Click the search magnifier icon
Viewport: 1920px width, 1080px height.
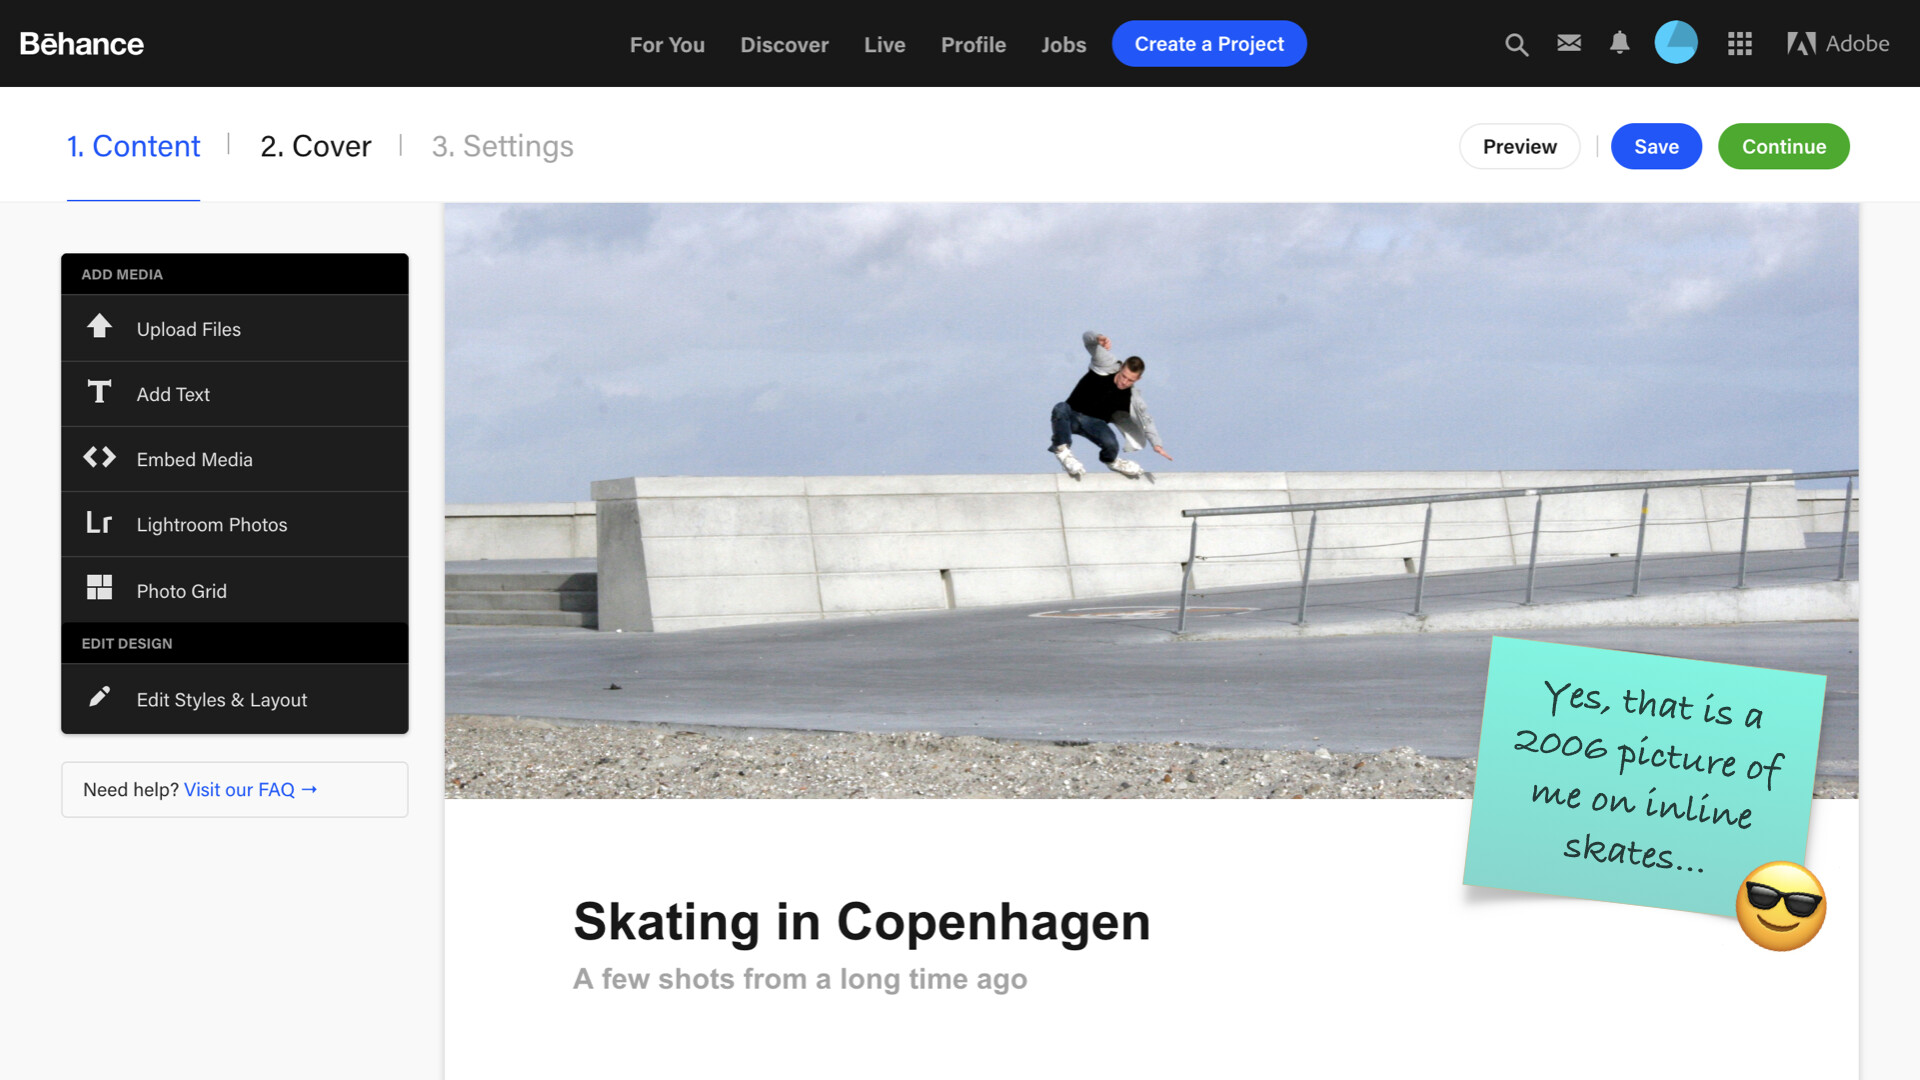(x=1516, y=44)
